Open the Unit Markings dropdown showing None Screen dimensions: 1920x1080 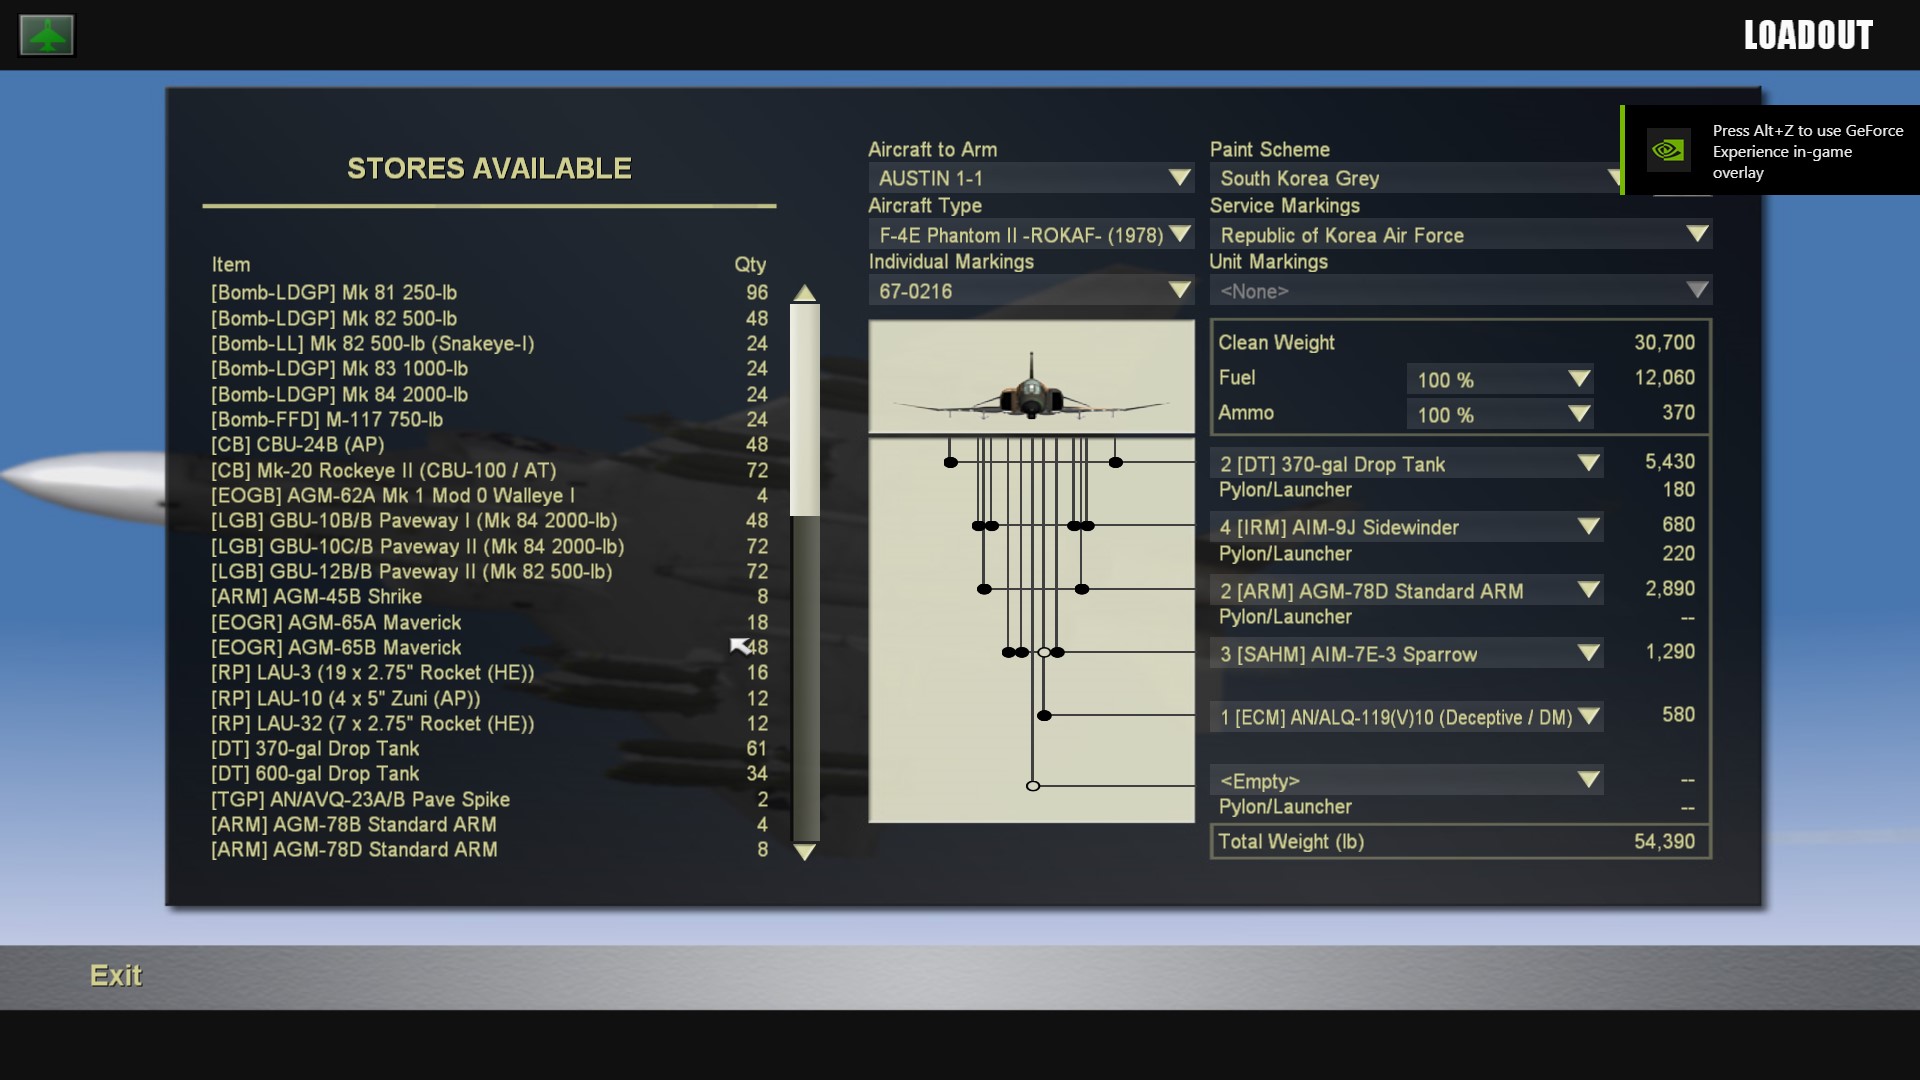tap(1461, 291)
